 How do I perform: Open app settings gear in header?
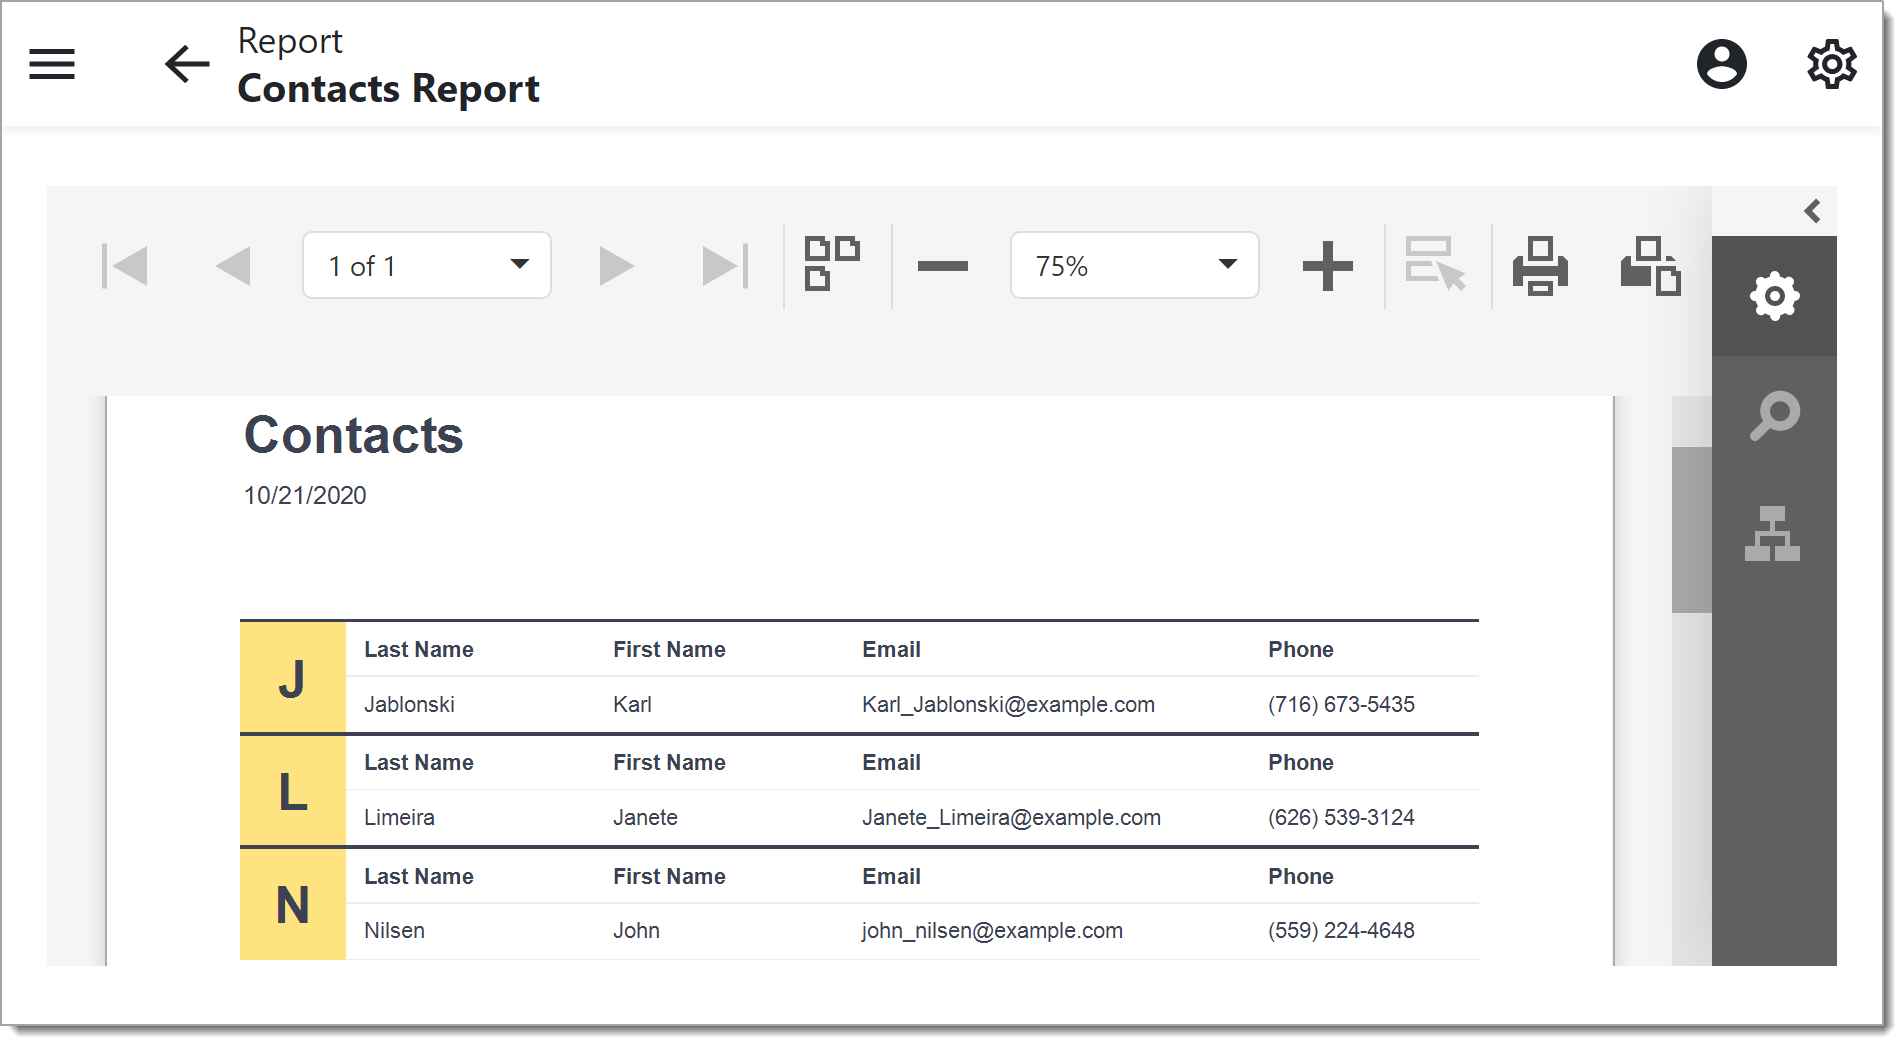tap(1831, 64)
